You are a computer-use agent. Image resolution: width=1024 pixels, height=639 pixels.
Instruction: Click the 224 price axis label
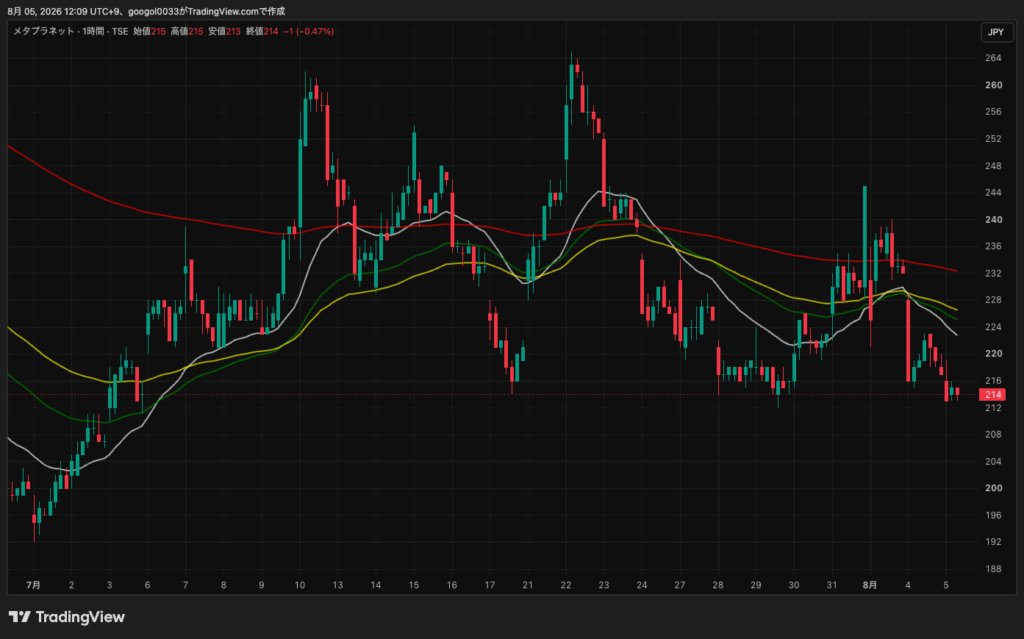[993, 327]
